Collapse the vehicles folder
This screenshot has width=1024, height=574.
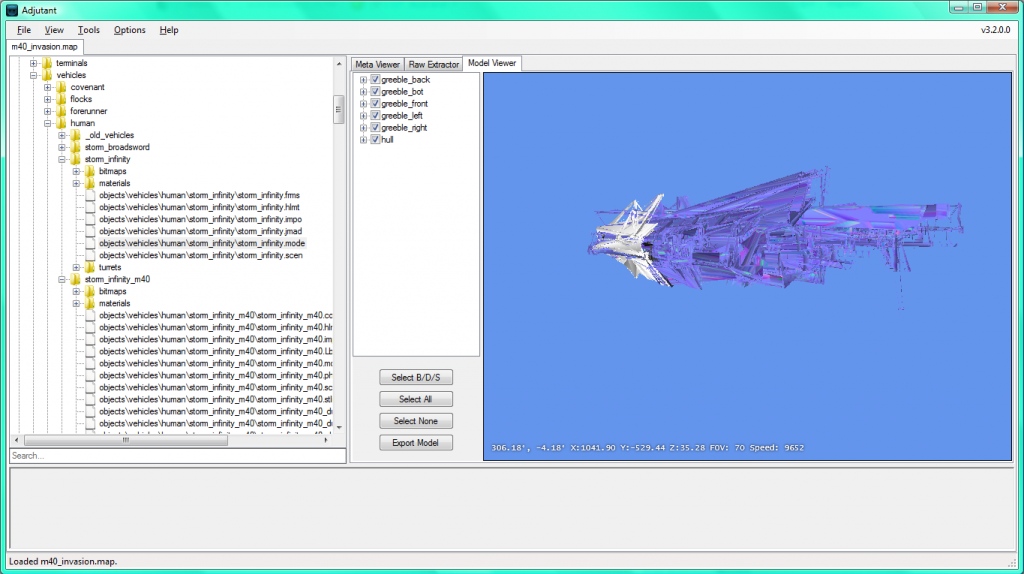click(33, 75)
